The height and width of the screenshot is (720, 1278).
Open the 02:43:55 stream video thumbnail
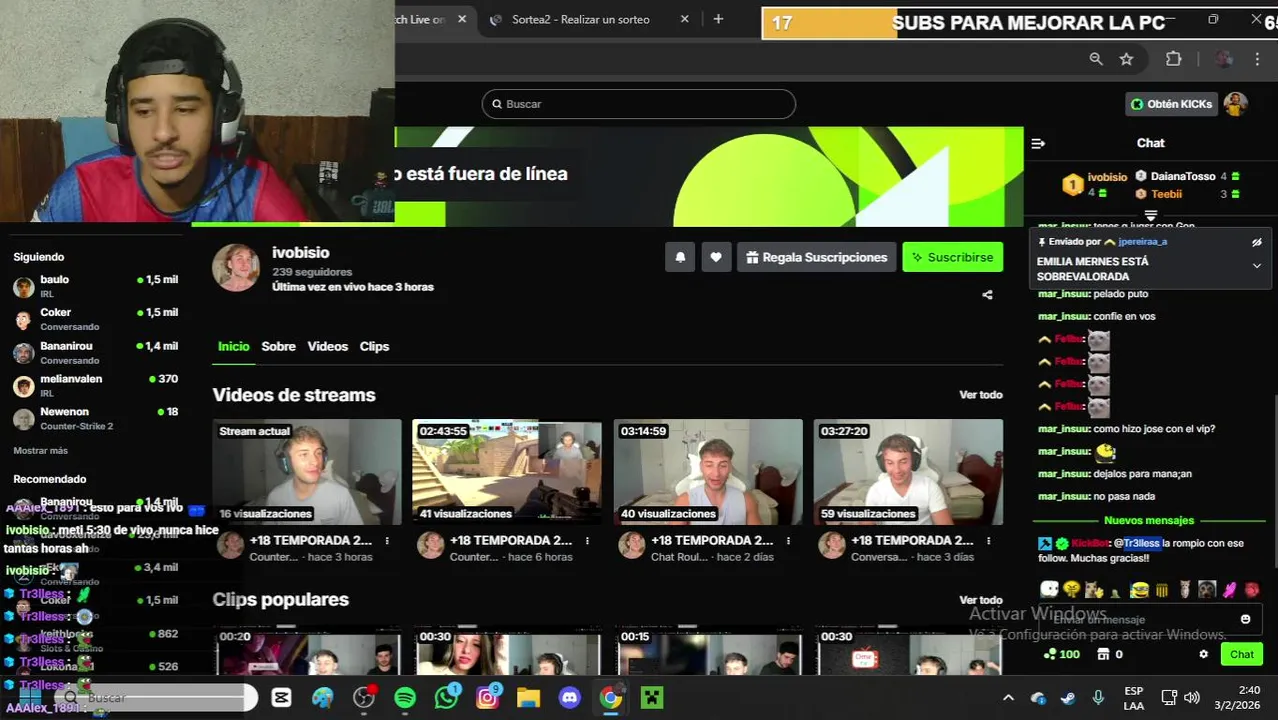pyautogui.click(x=507, y=472)
